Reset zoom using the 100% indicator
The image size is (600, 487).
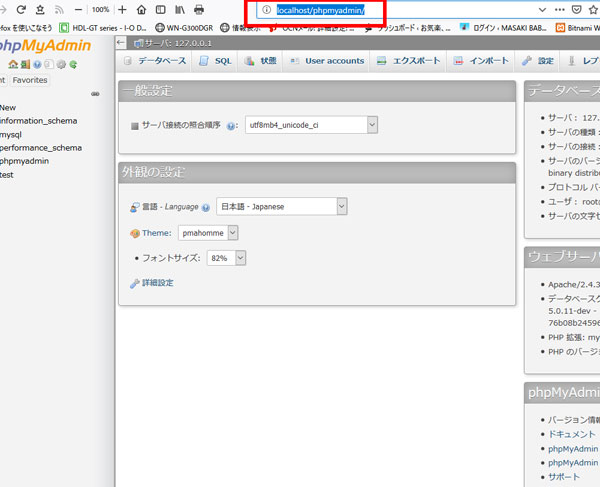click(x=100, y=10)
